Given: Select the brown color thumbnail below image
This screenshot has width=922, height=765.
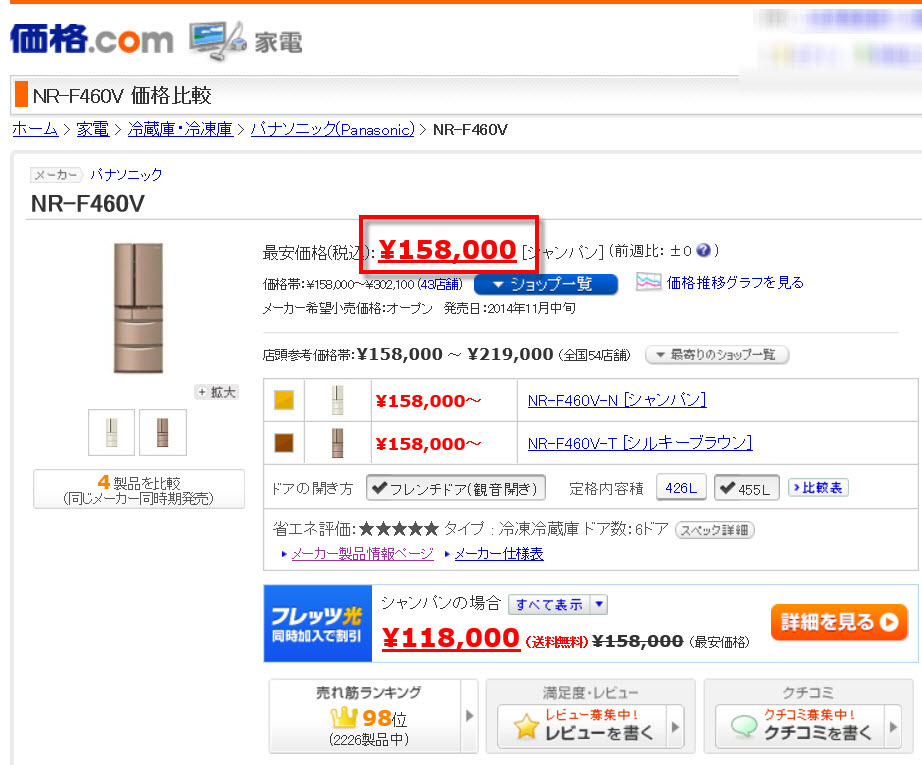Looking at the screenshot, I should click(163, 432).
